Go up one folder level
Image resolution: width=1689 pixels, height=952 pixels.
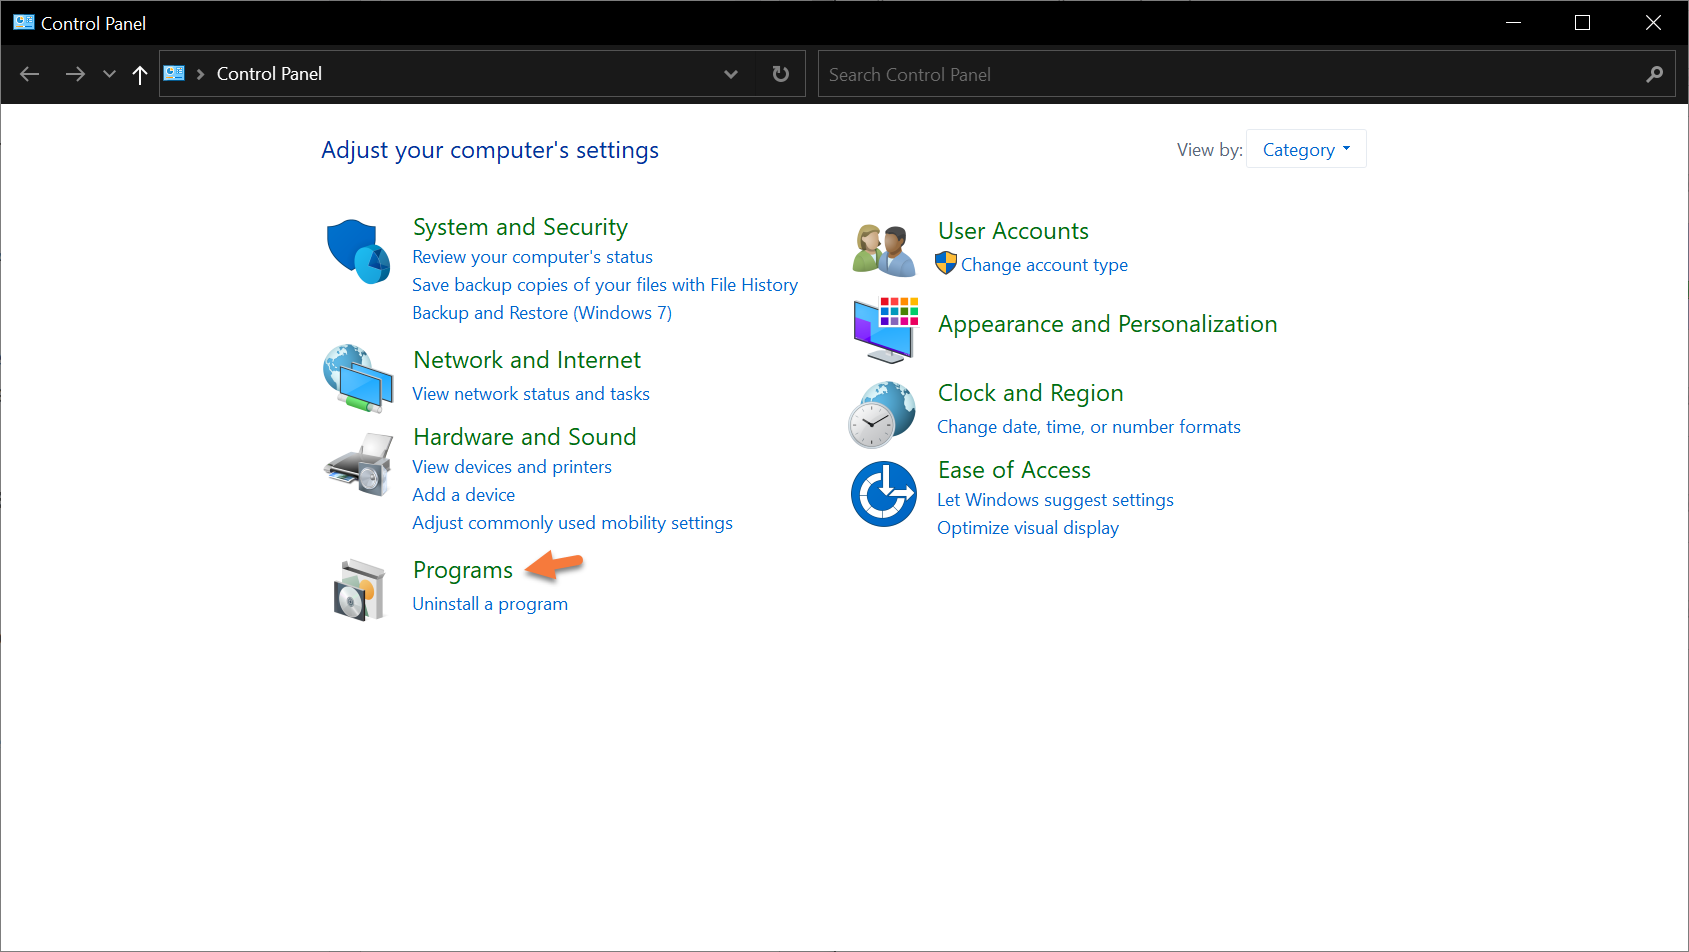140,74
